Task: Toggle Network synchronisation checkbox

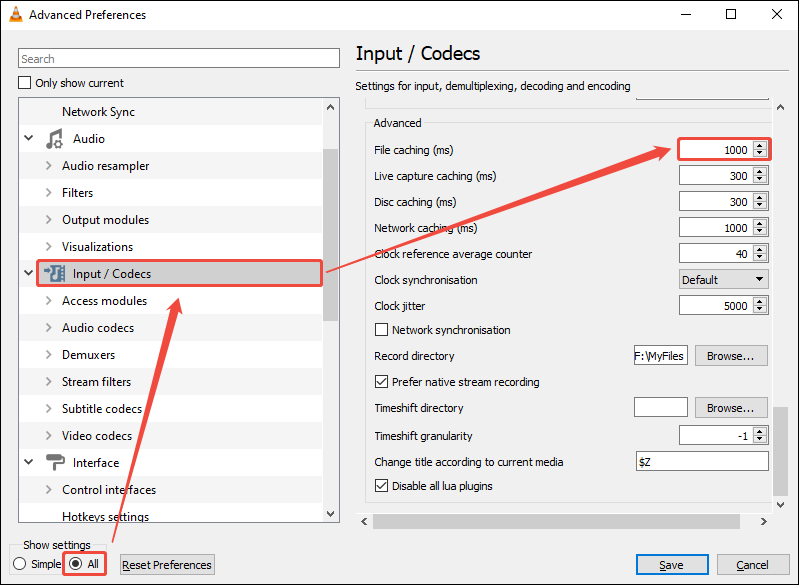Action: [381, 330]
